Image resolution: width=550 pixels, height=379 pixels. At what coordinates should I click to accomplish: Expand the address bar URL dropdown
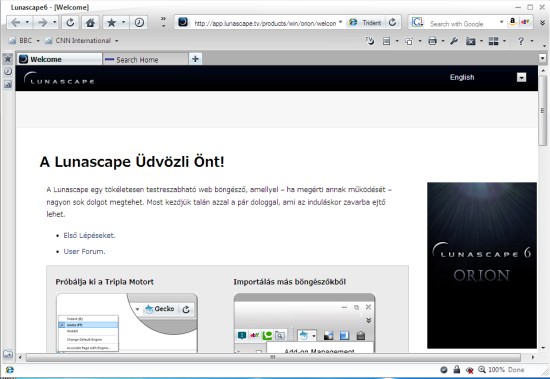point(340,22)
